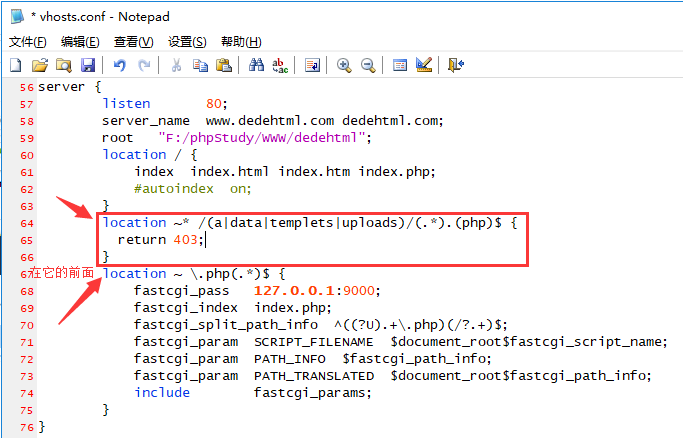Open the Replace dialog icon
Screen dimensions: 683x438
coord(280,65)
